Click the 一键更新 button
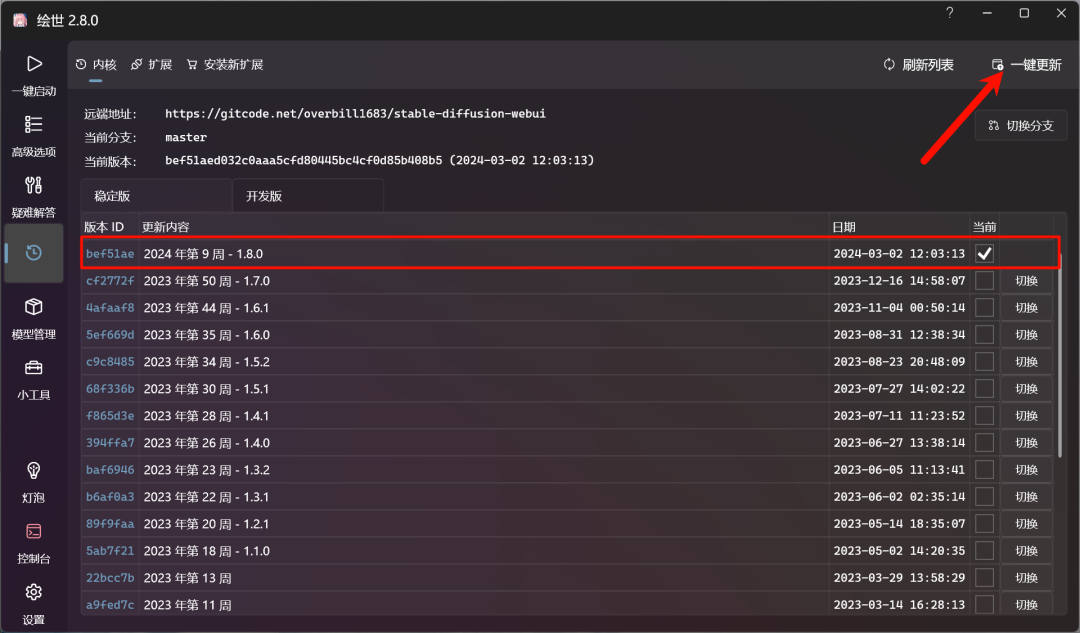 tap(1026, 65)
